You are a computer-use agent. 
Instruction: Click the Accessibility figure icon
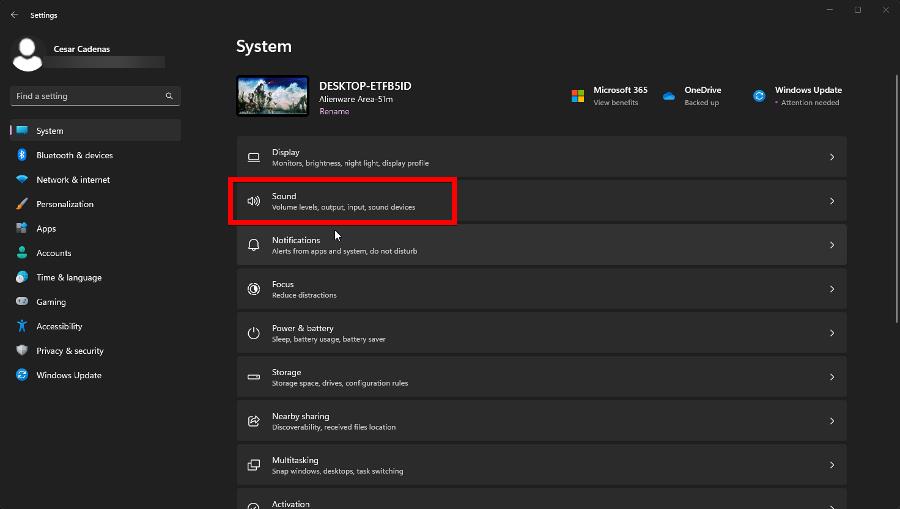[22, 326]
